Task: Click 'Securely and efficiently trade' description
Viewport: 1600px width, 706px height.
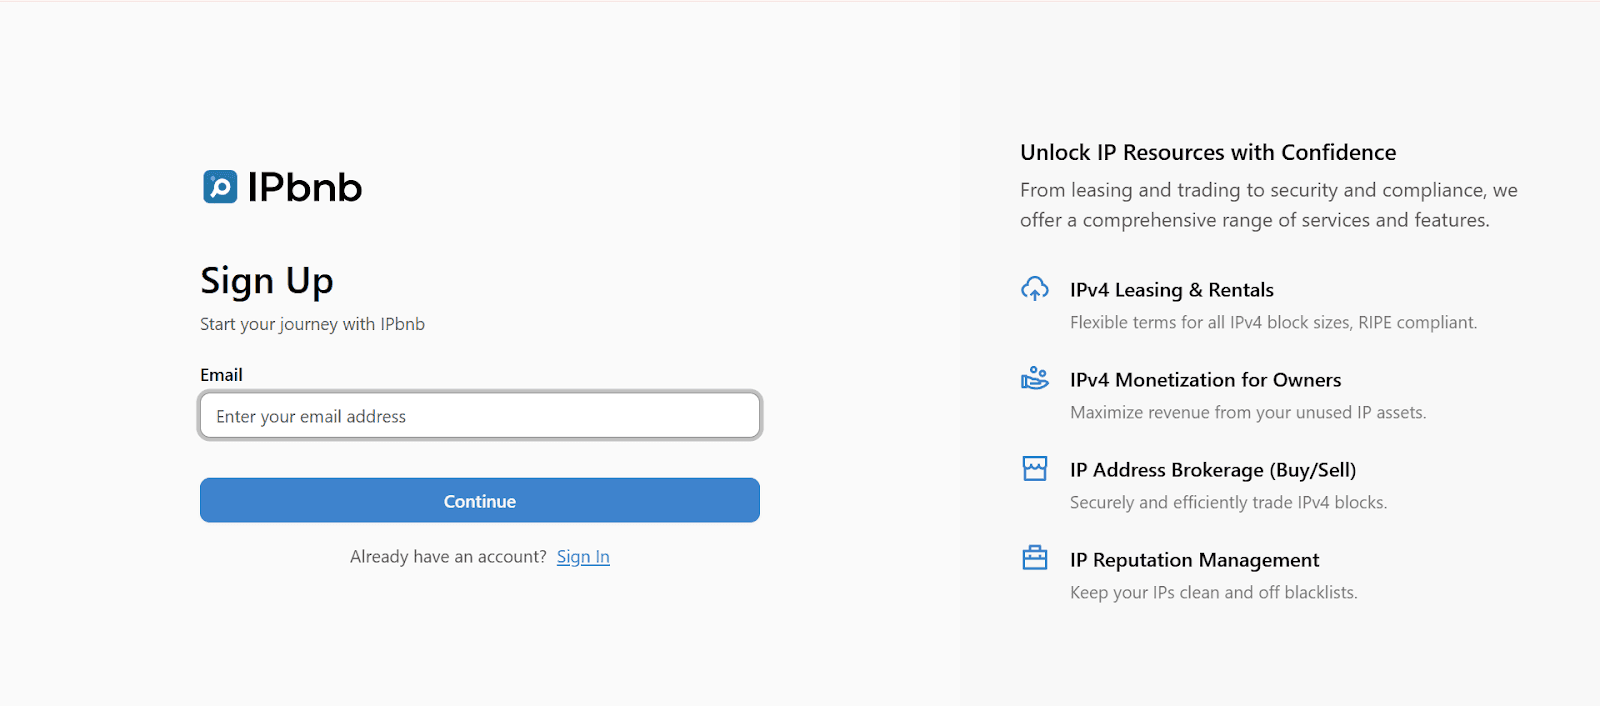Action: click(1228, 502)
